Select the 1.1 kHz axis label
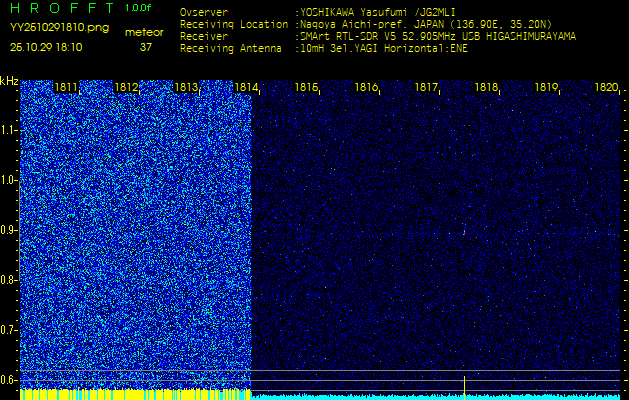The image size is (629, 400). [9, 130]
